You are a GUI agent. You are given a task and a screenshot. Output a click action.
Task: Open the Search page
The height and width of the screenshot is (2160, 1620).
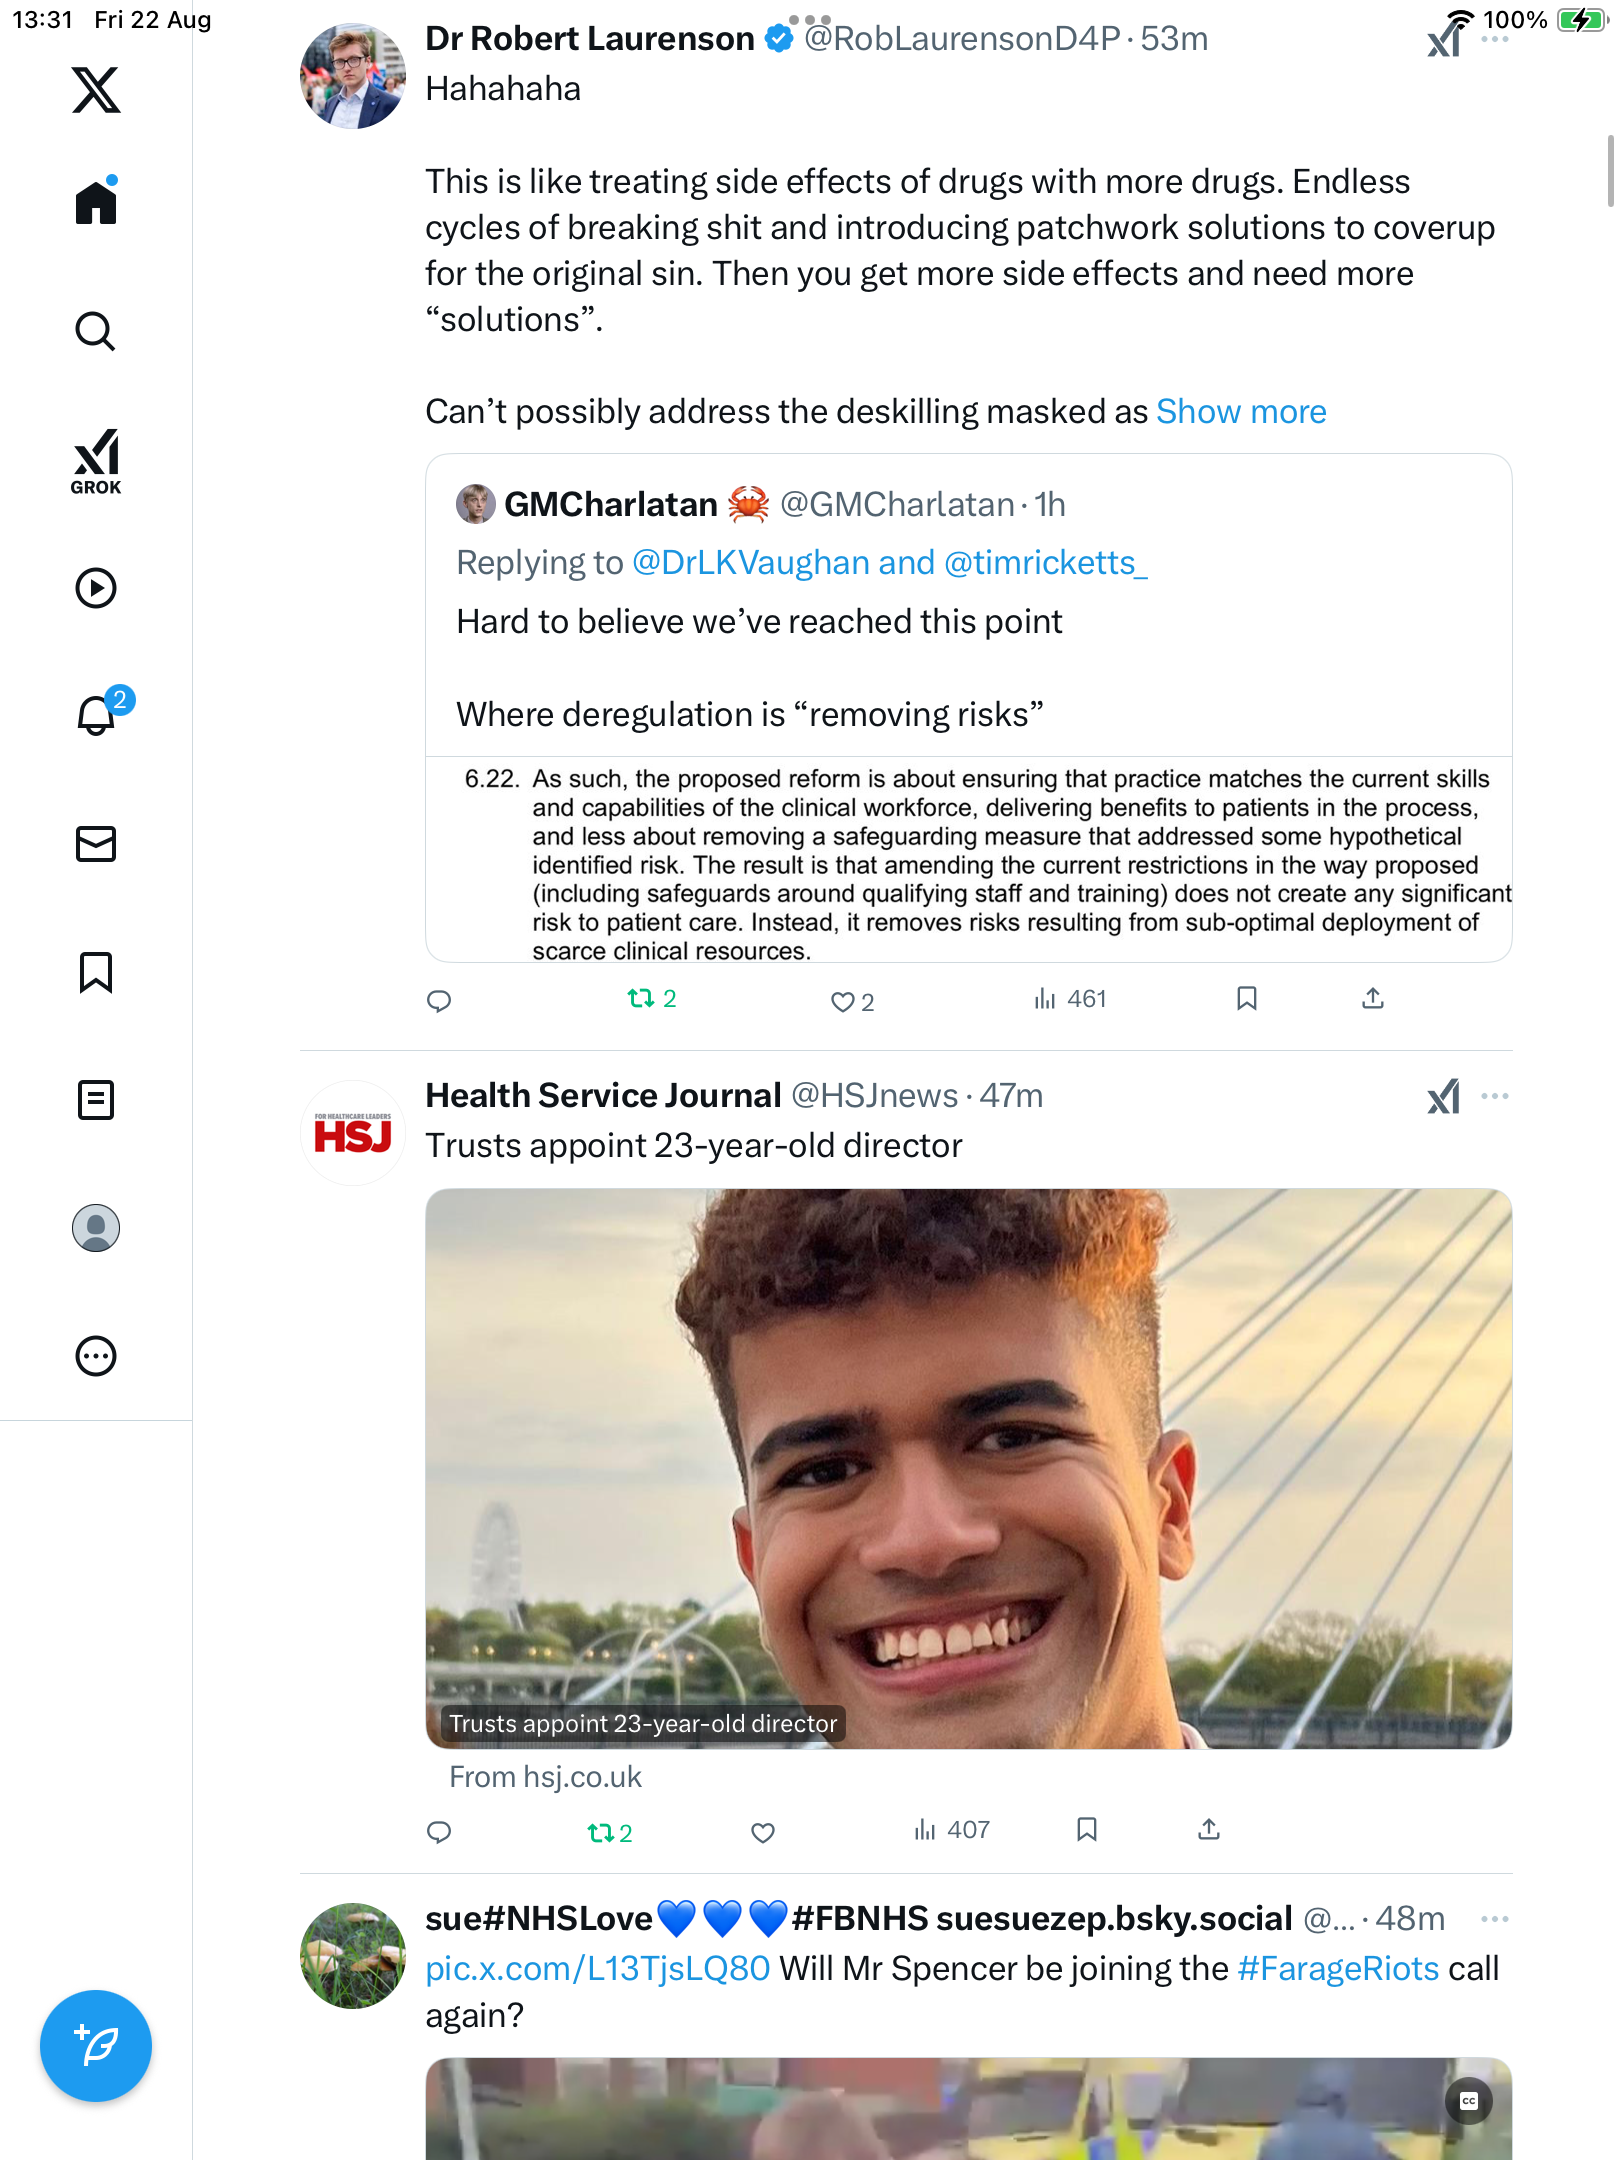(96, 331)
